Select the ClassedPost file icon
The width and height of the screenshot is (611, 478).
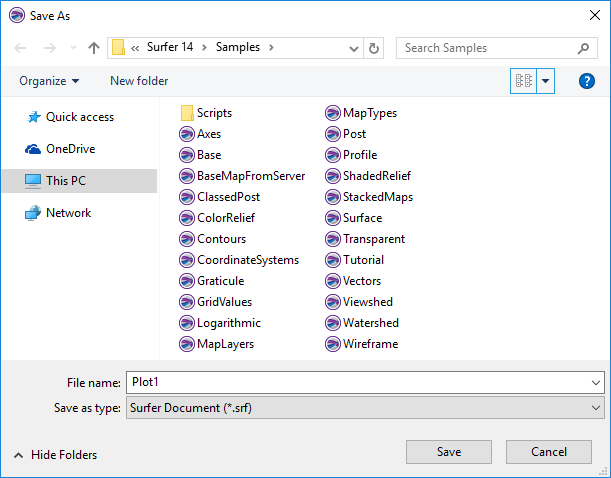[x=187, y=197]
